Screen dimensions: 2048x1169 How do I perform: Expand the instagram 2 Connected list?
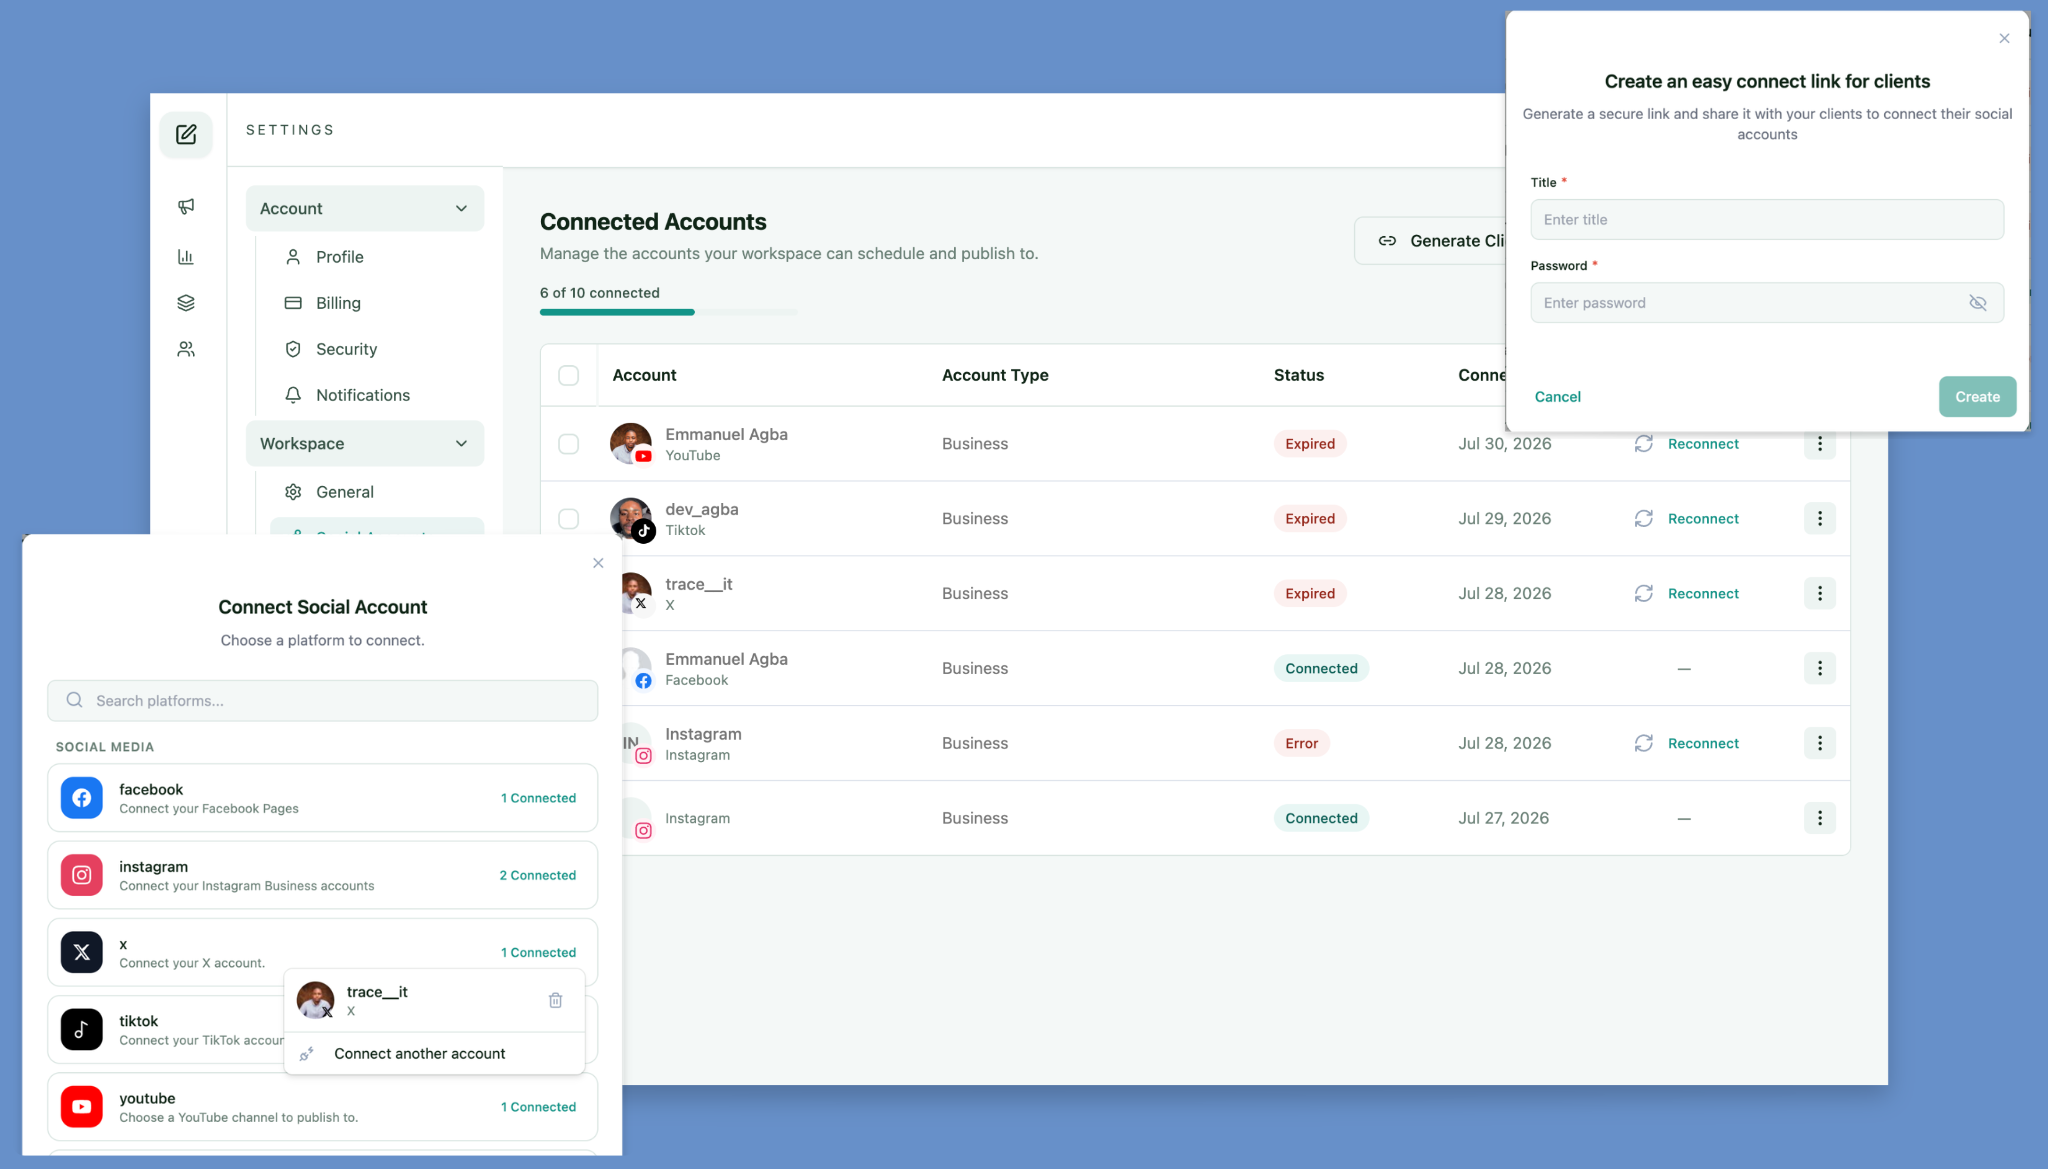538,875
